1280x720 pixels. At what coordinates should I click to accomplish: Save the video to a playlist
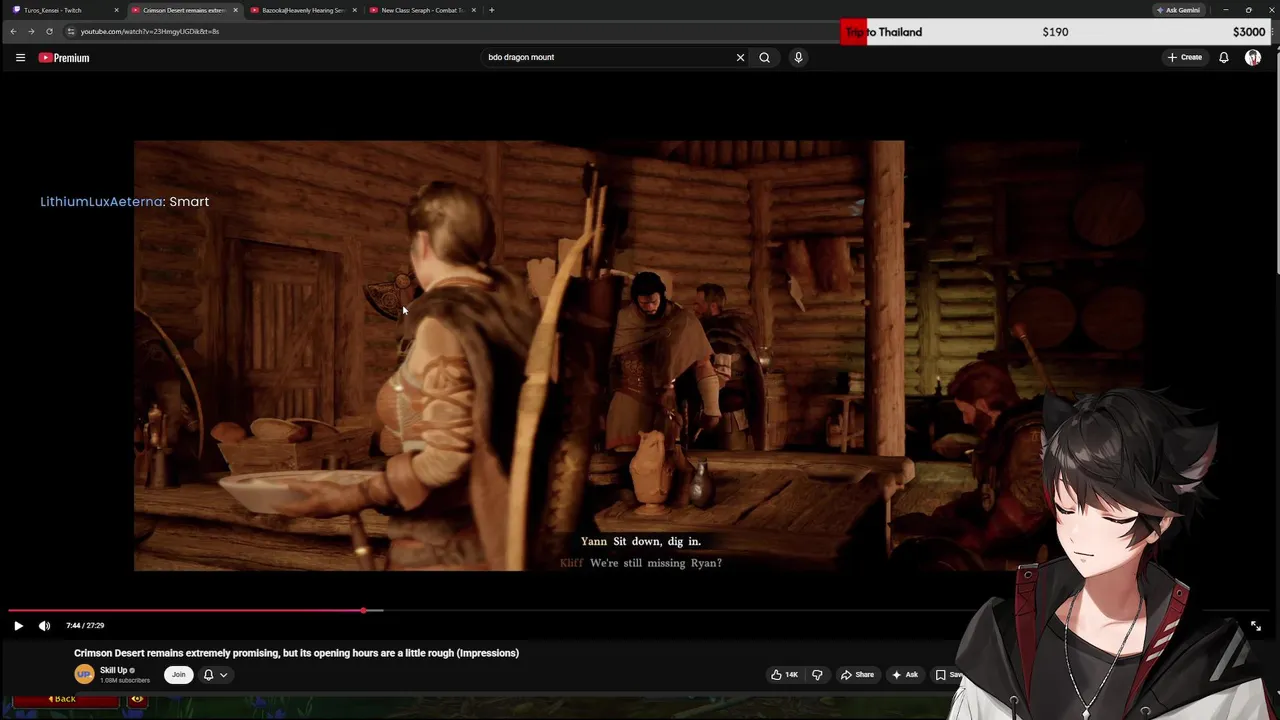[x=947, y=675]
